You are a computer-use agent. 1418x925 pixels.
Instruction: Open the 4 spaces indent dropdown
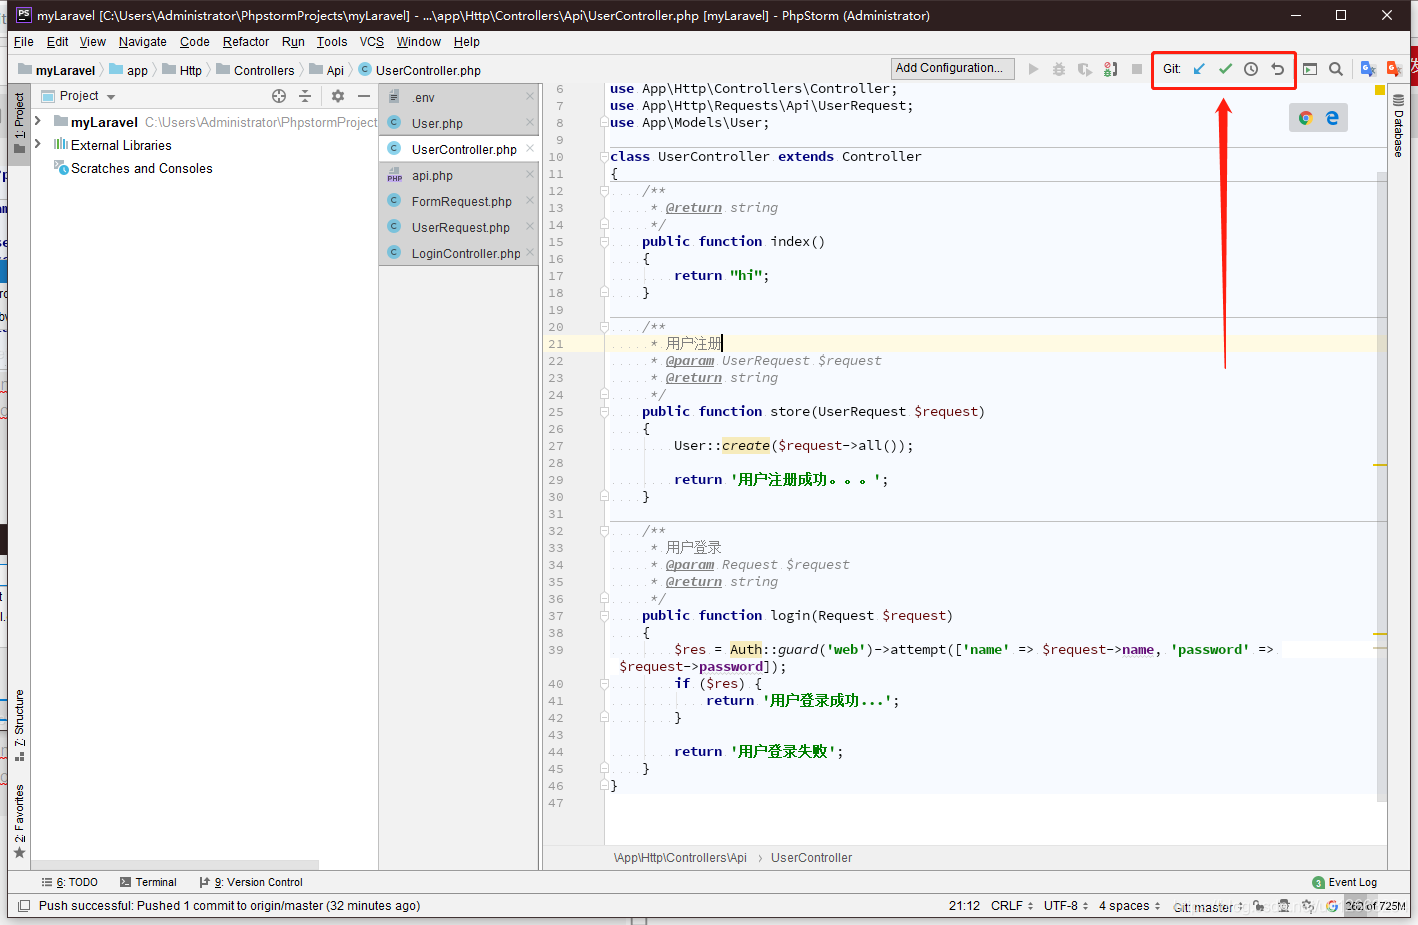tap(1130, 906)
